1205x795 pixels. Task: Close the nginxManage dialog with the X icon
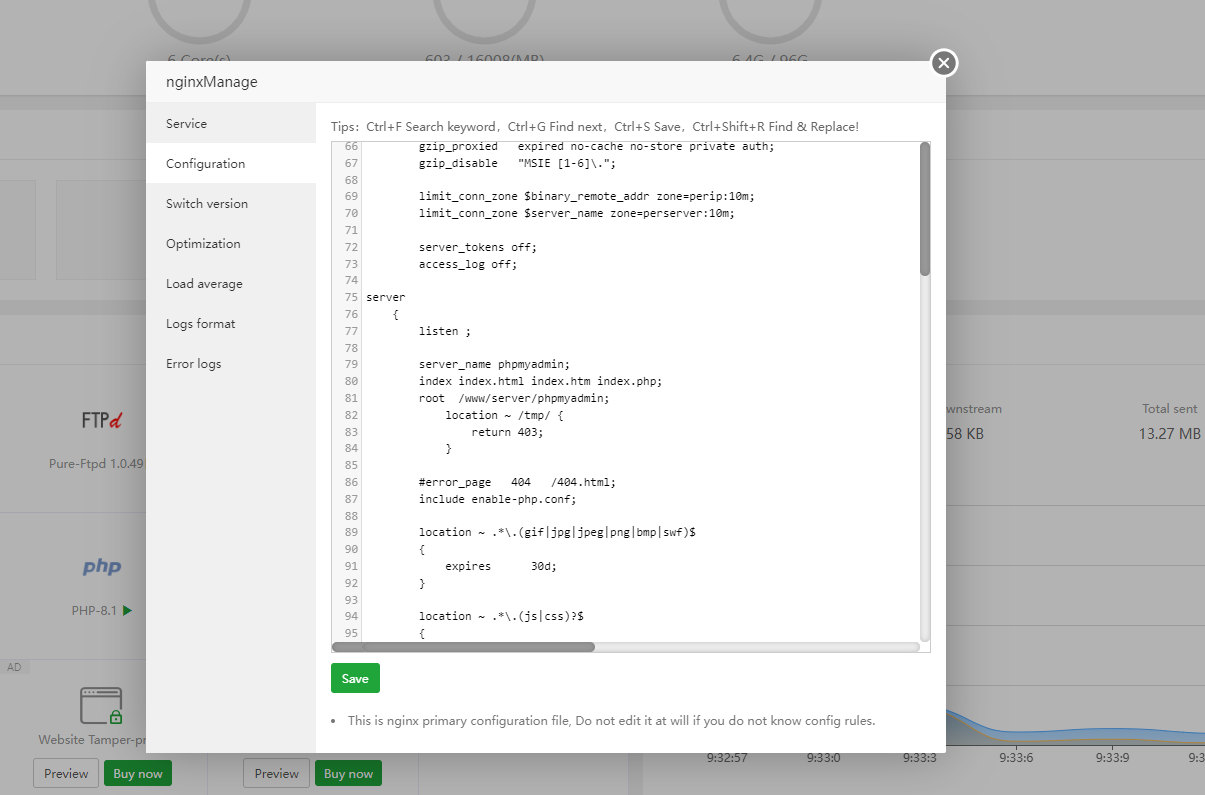click(944, 63)
